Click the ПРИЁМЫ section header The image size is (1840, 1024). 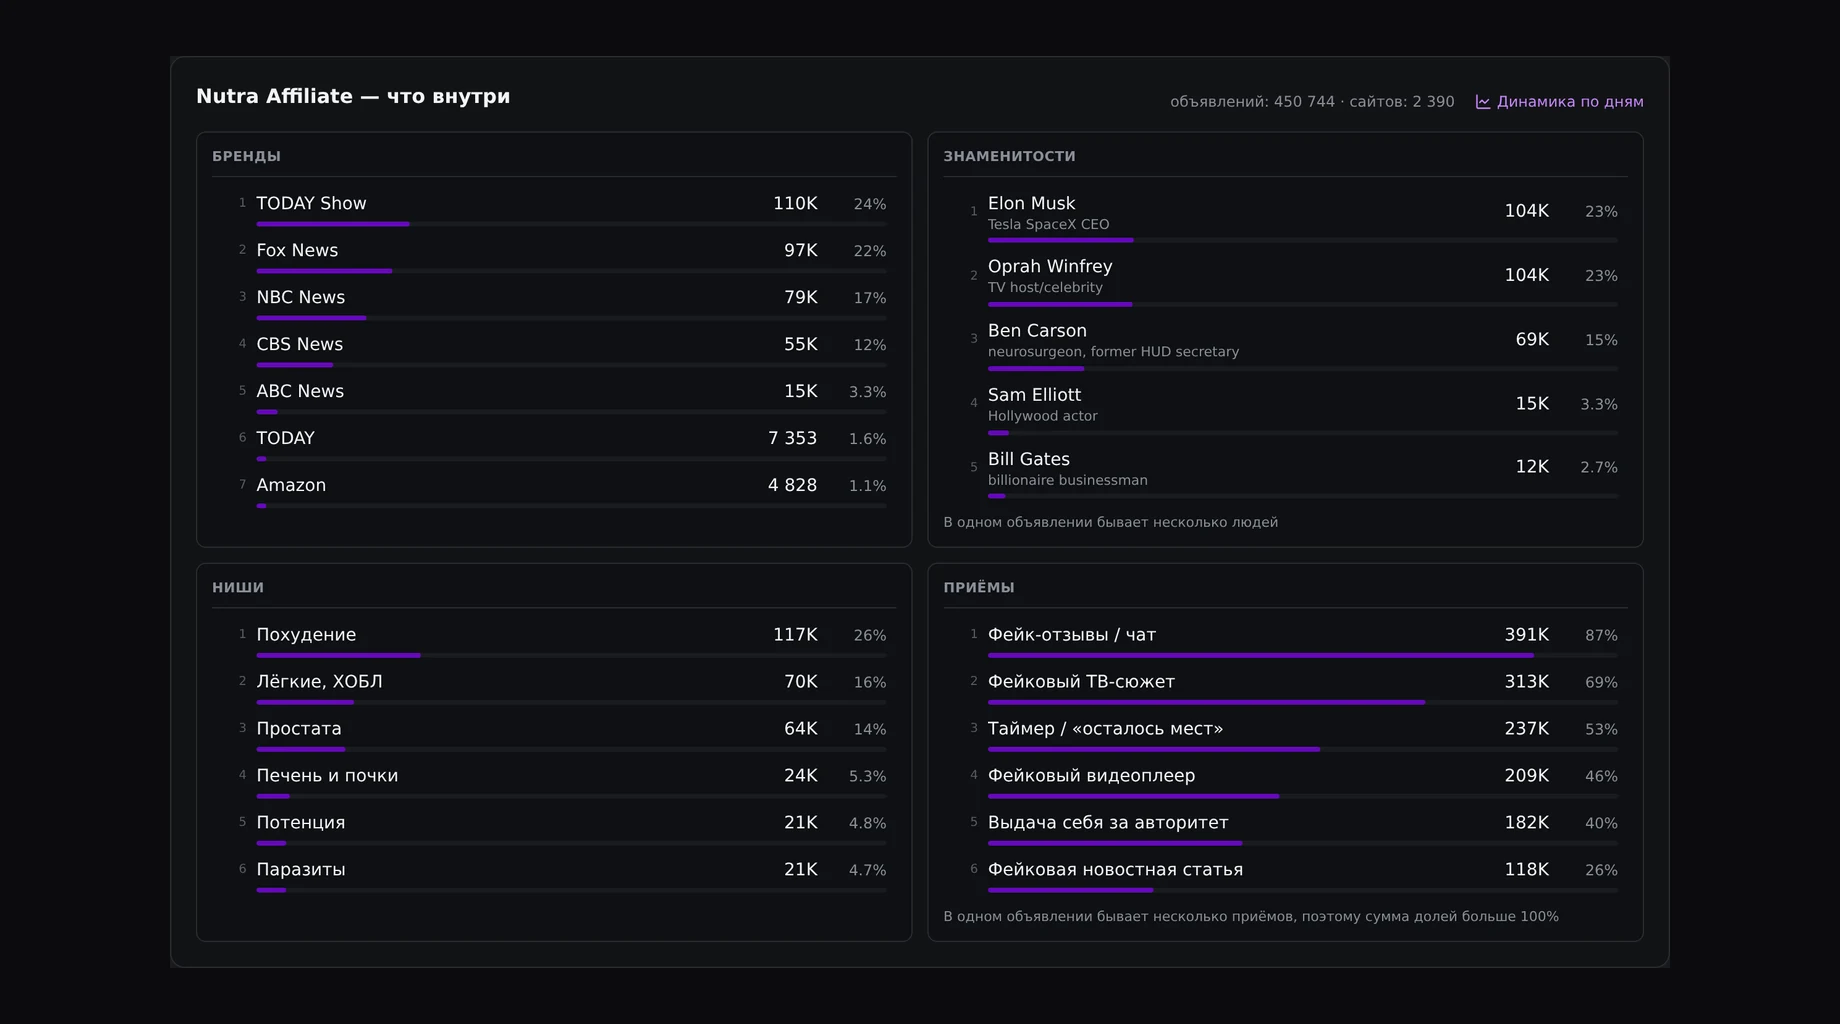[979, 587]
